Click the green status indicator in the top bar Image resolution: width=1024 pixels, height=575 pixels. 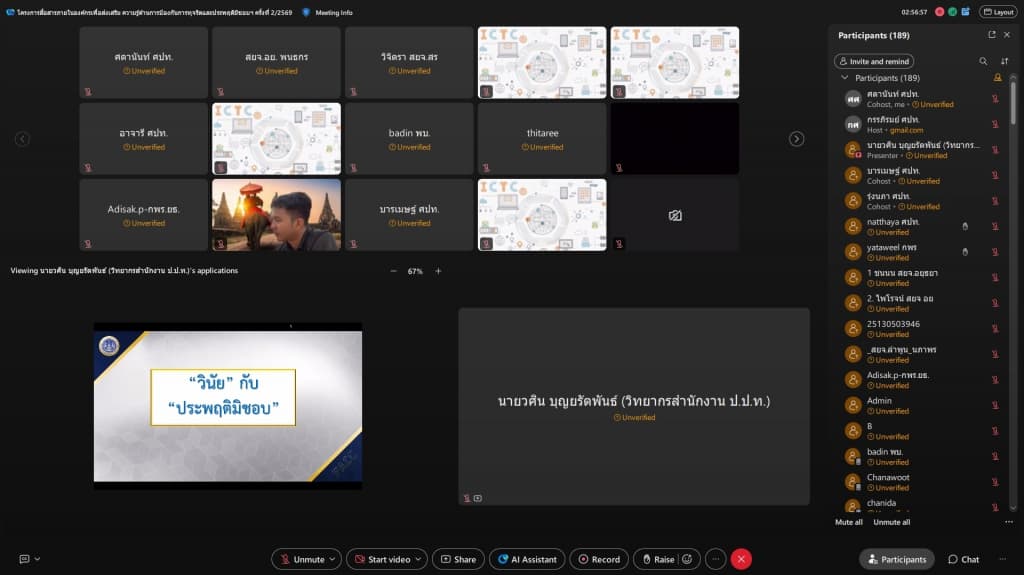[953, 12]
